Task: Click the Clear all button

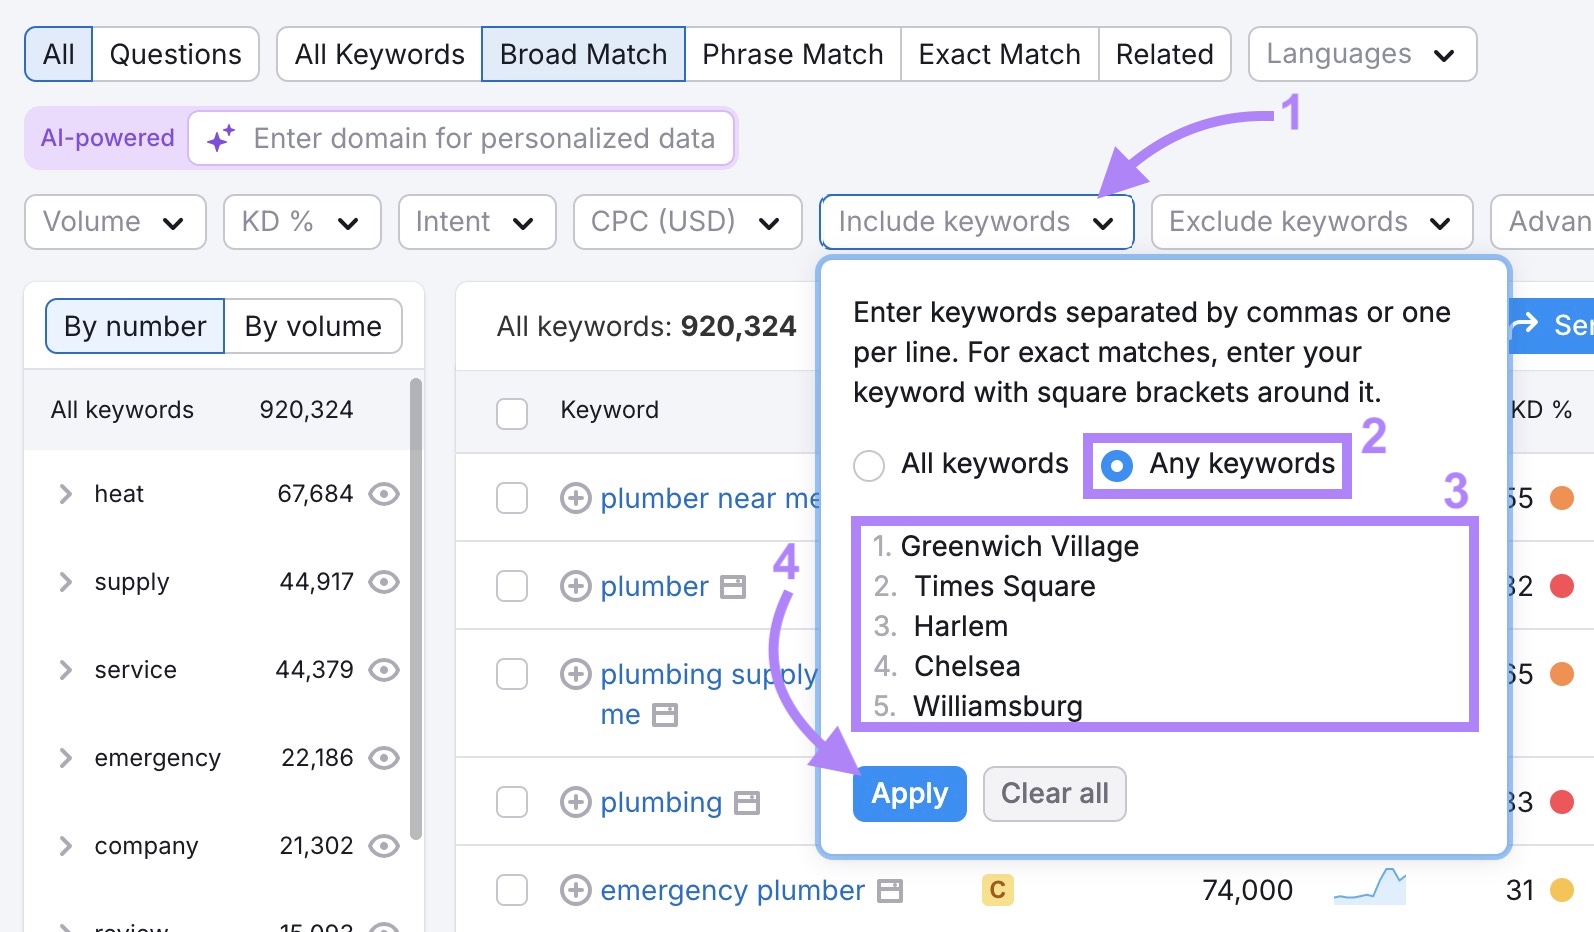Action: coord(1054,793)
